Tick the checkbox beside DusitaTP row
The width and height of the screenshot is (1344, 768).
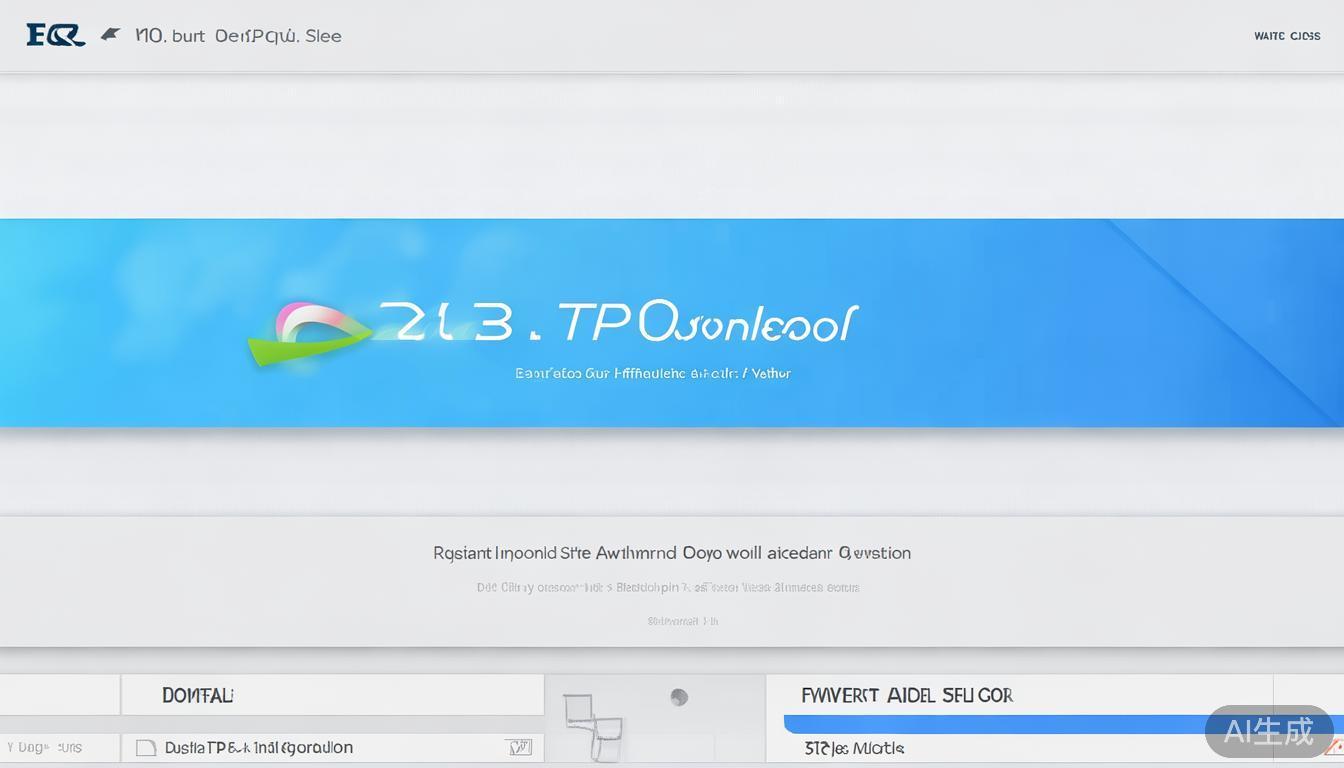point(146,747)
